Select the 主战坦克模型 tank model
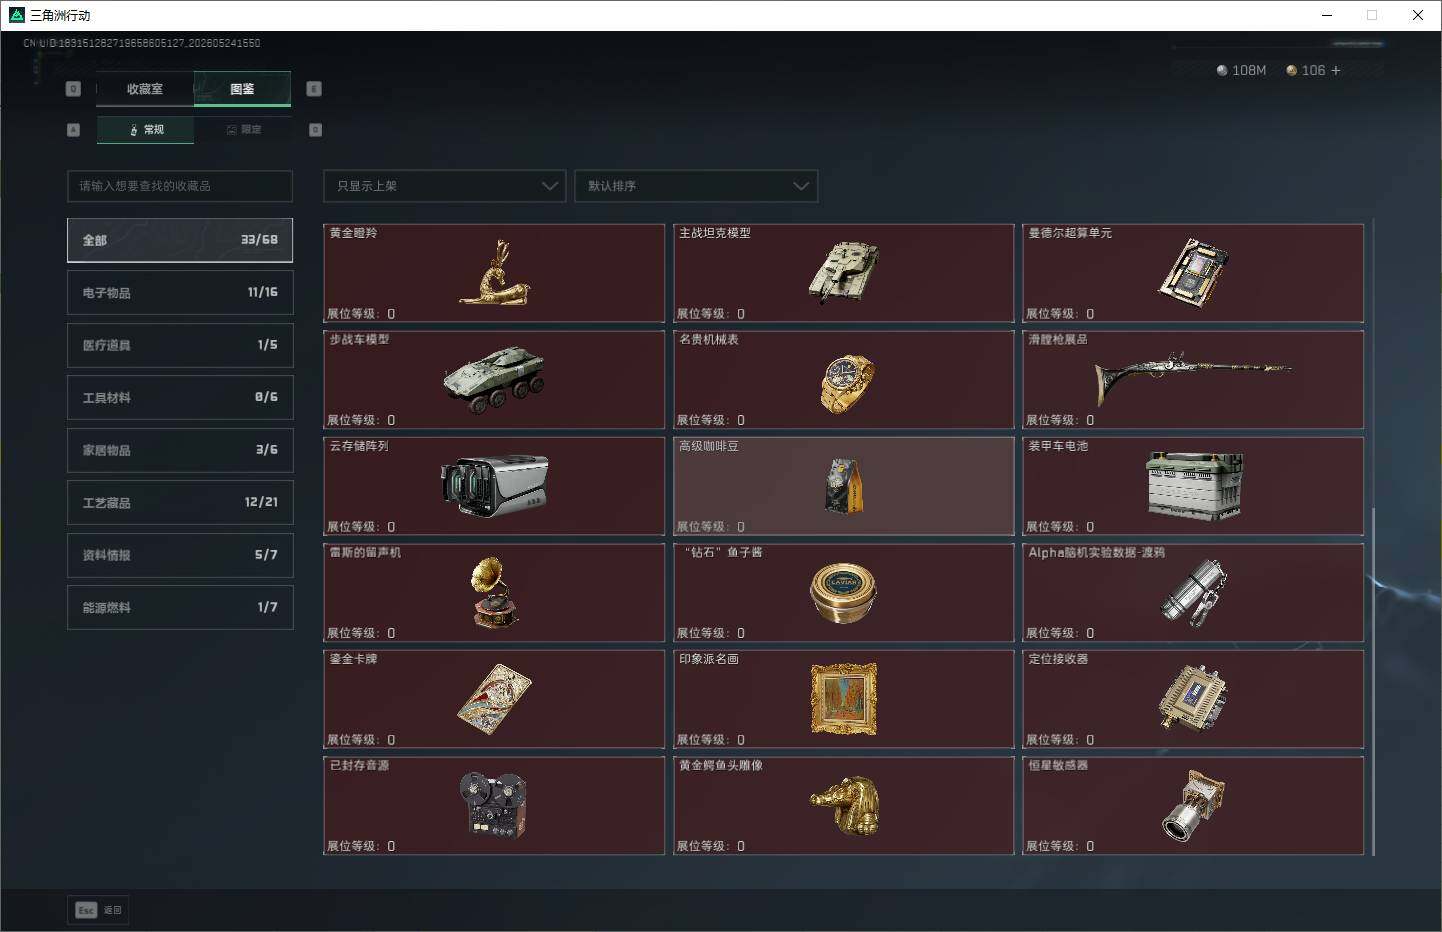The image size is (1442, 932). 844,273
